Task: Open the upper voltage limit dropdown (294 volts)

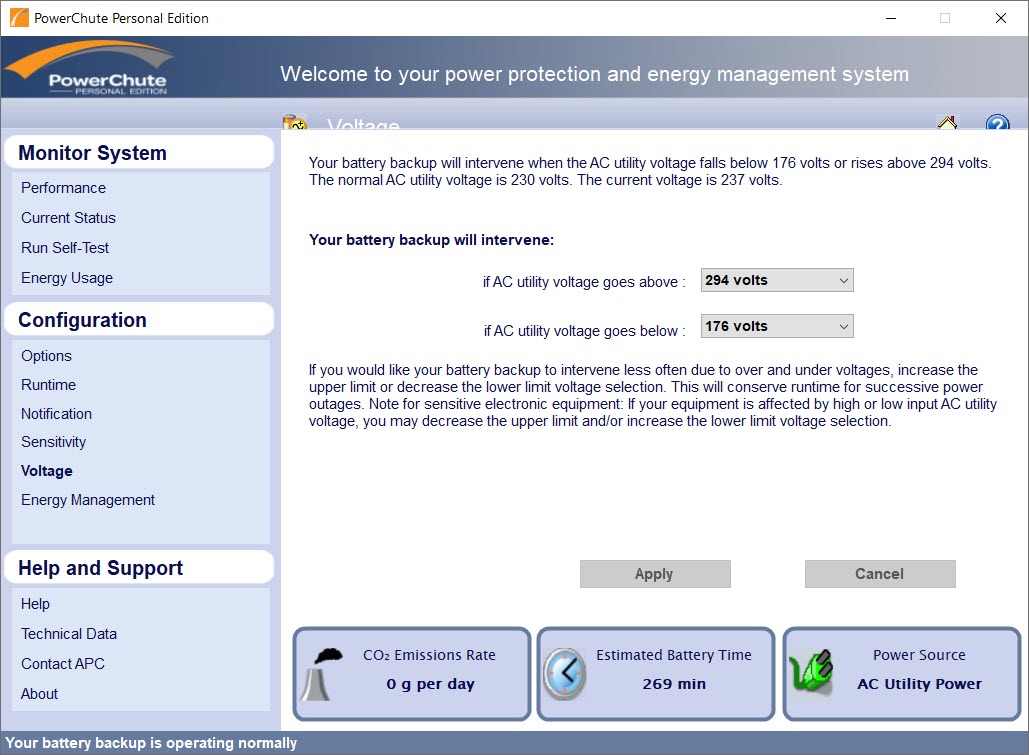Action: [777, 280]
